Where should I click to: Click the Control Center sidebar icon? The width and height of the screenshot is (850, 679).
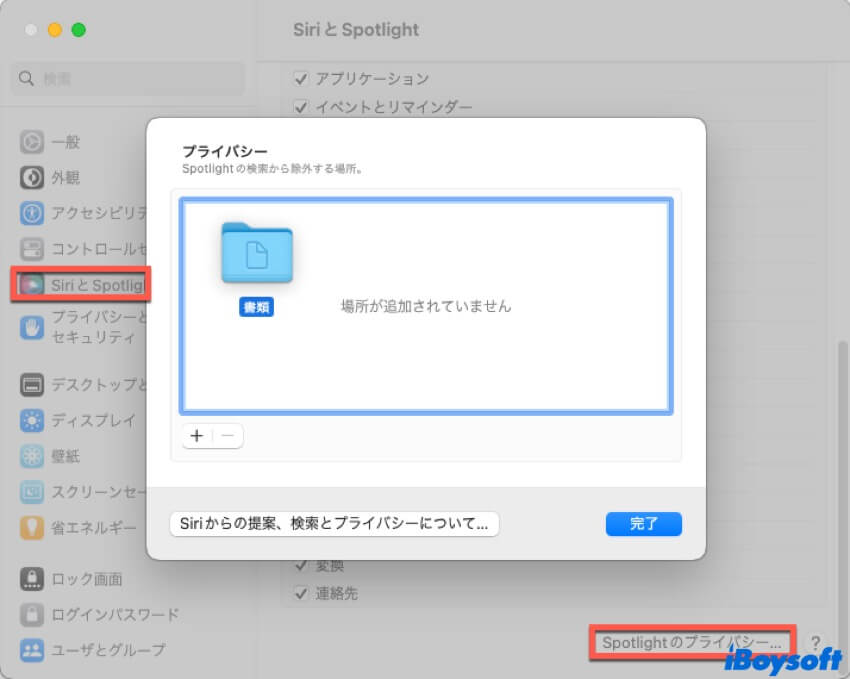pyautogui.click(x=32, y=248)
